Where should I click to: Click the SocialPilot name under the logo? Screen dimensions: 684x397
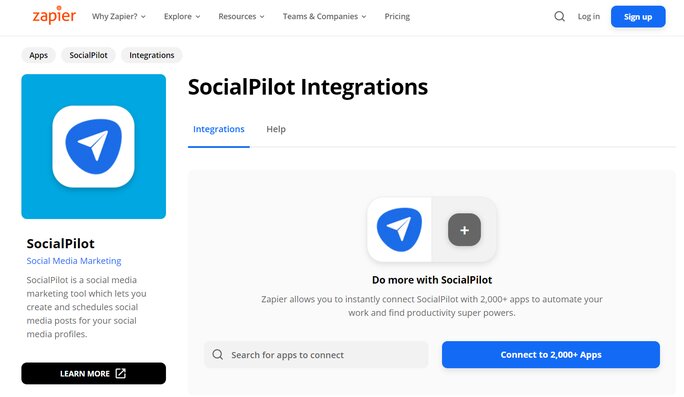61,243
